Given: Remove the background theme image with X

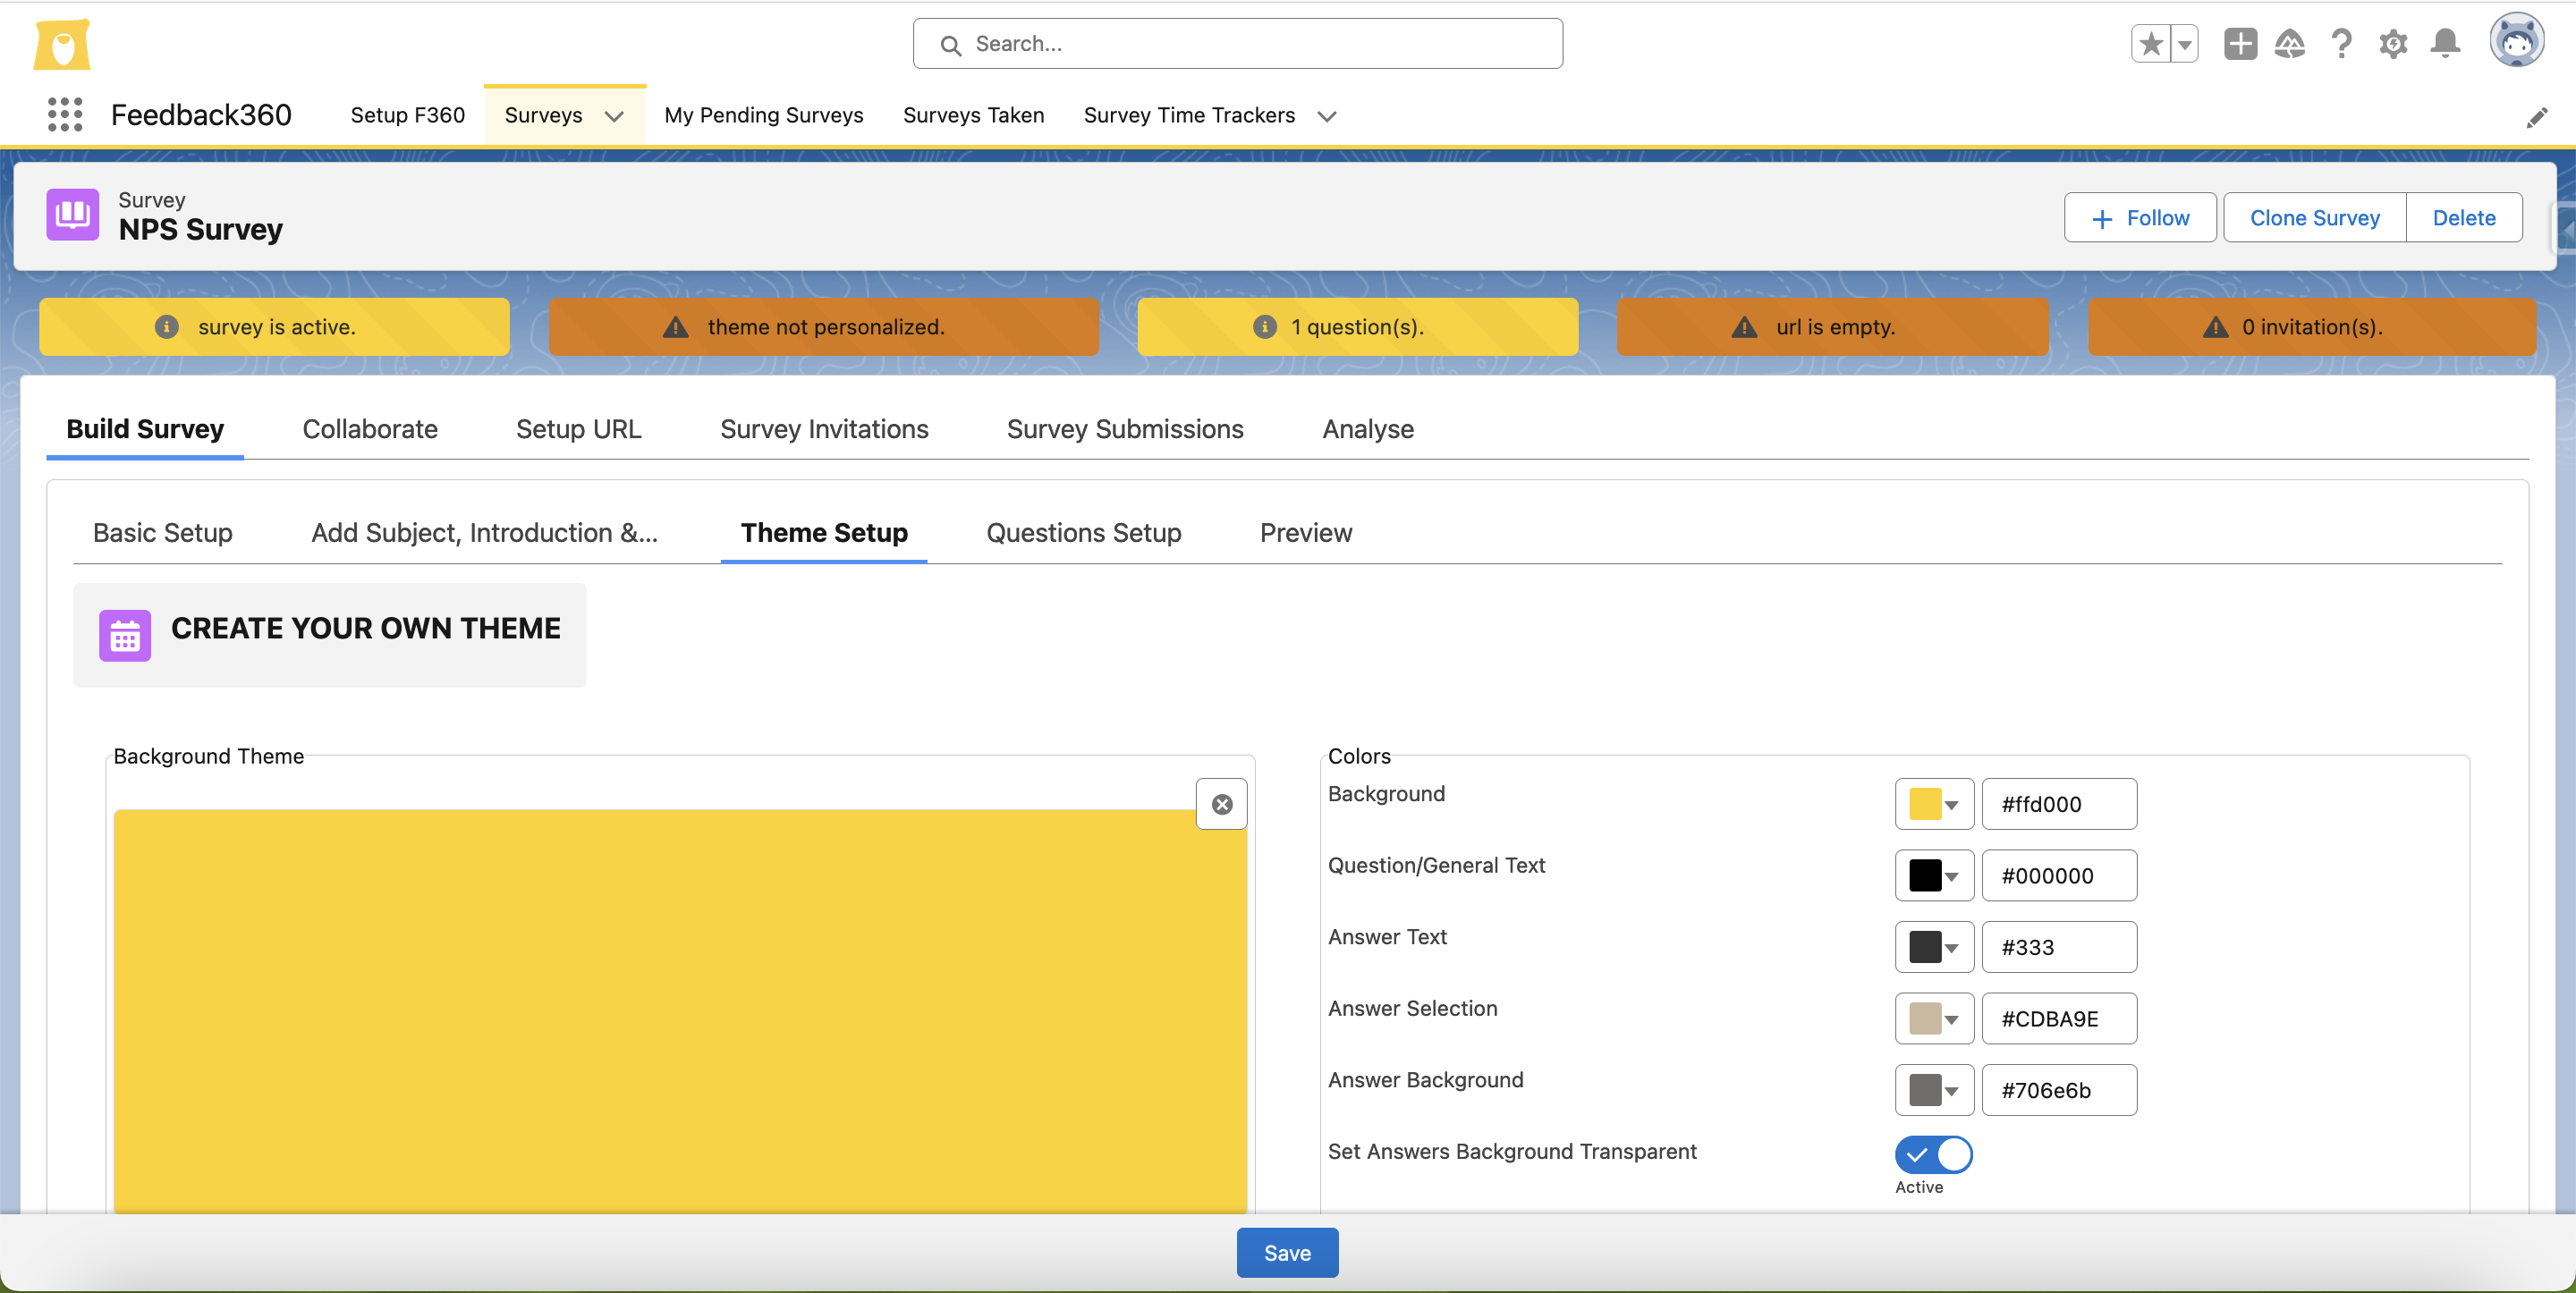Looking at the screenshot, I should pos(1221,804).
